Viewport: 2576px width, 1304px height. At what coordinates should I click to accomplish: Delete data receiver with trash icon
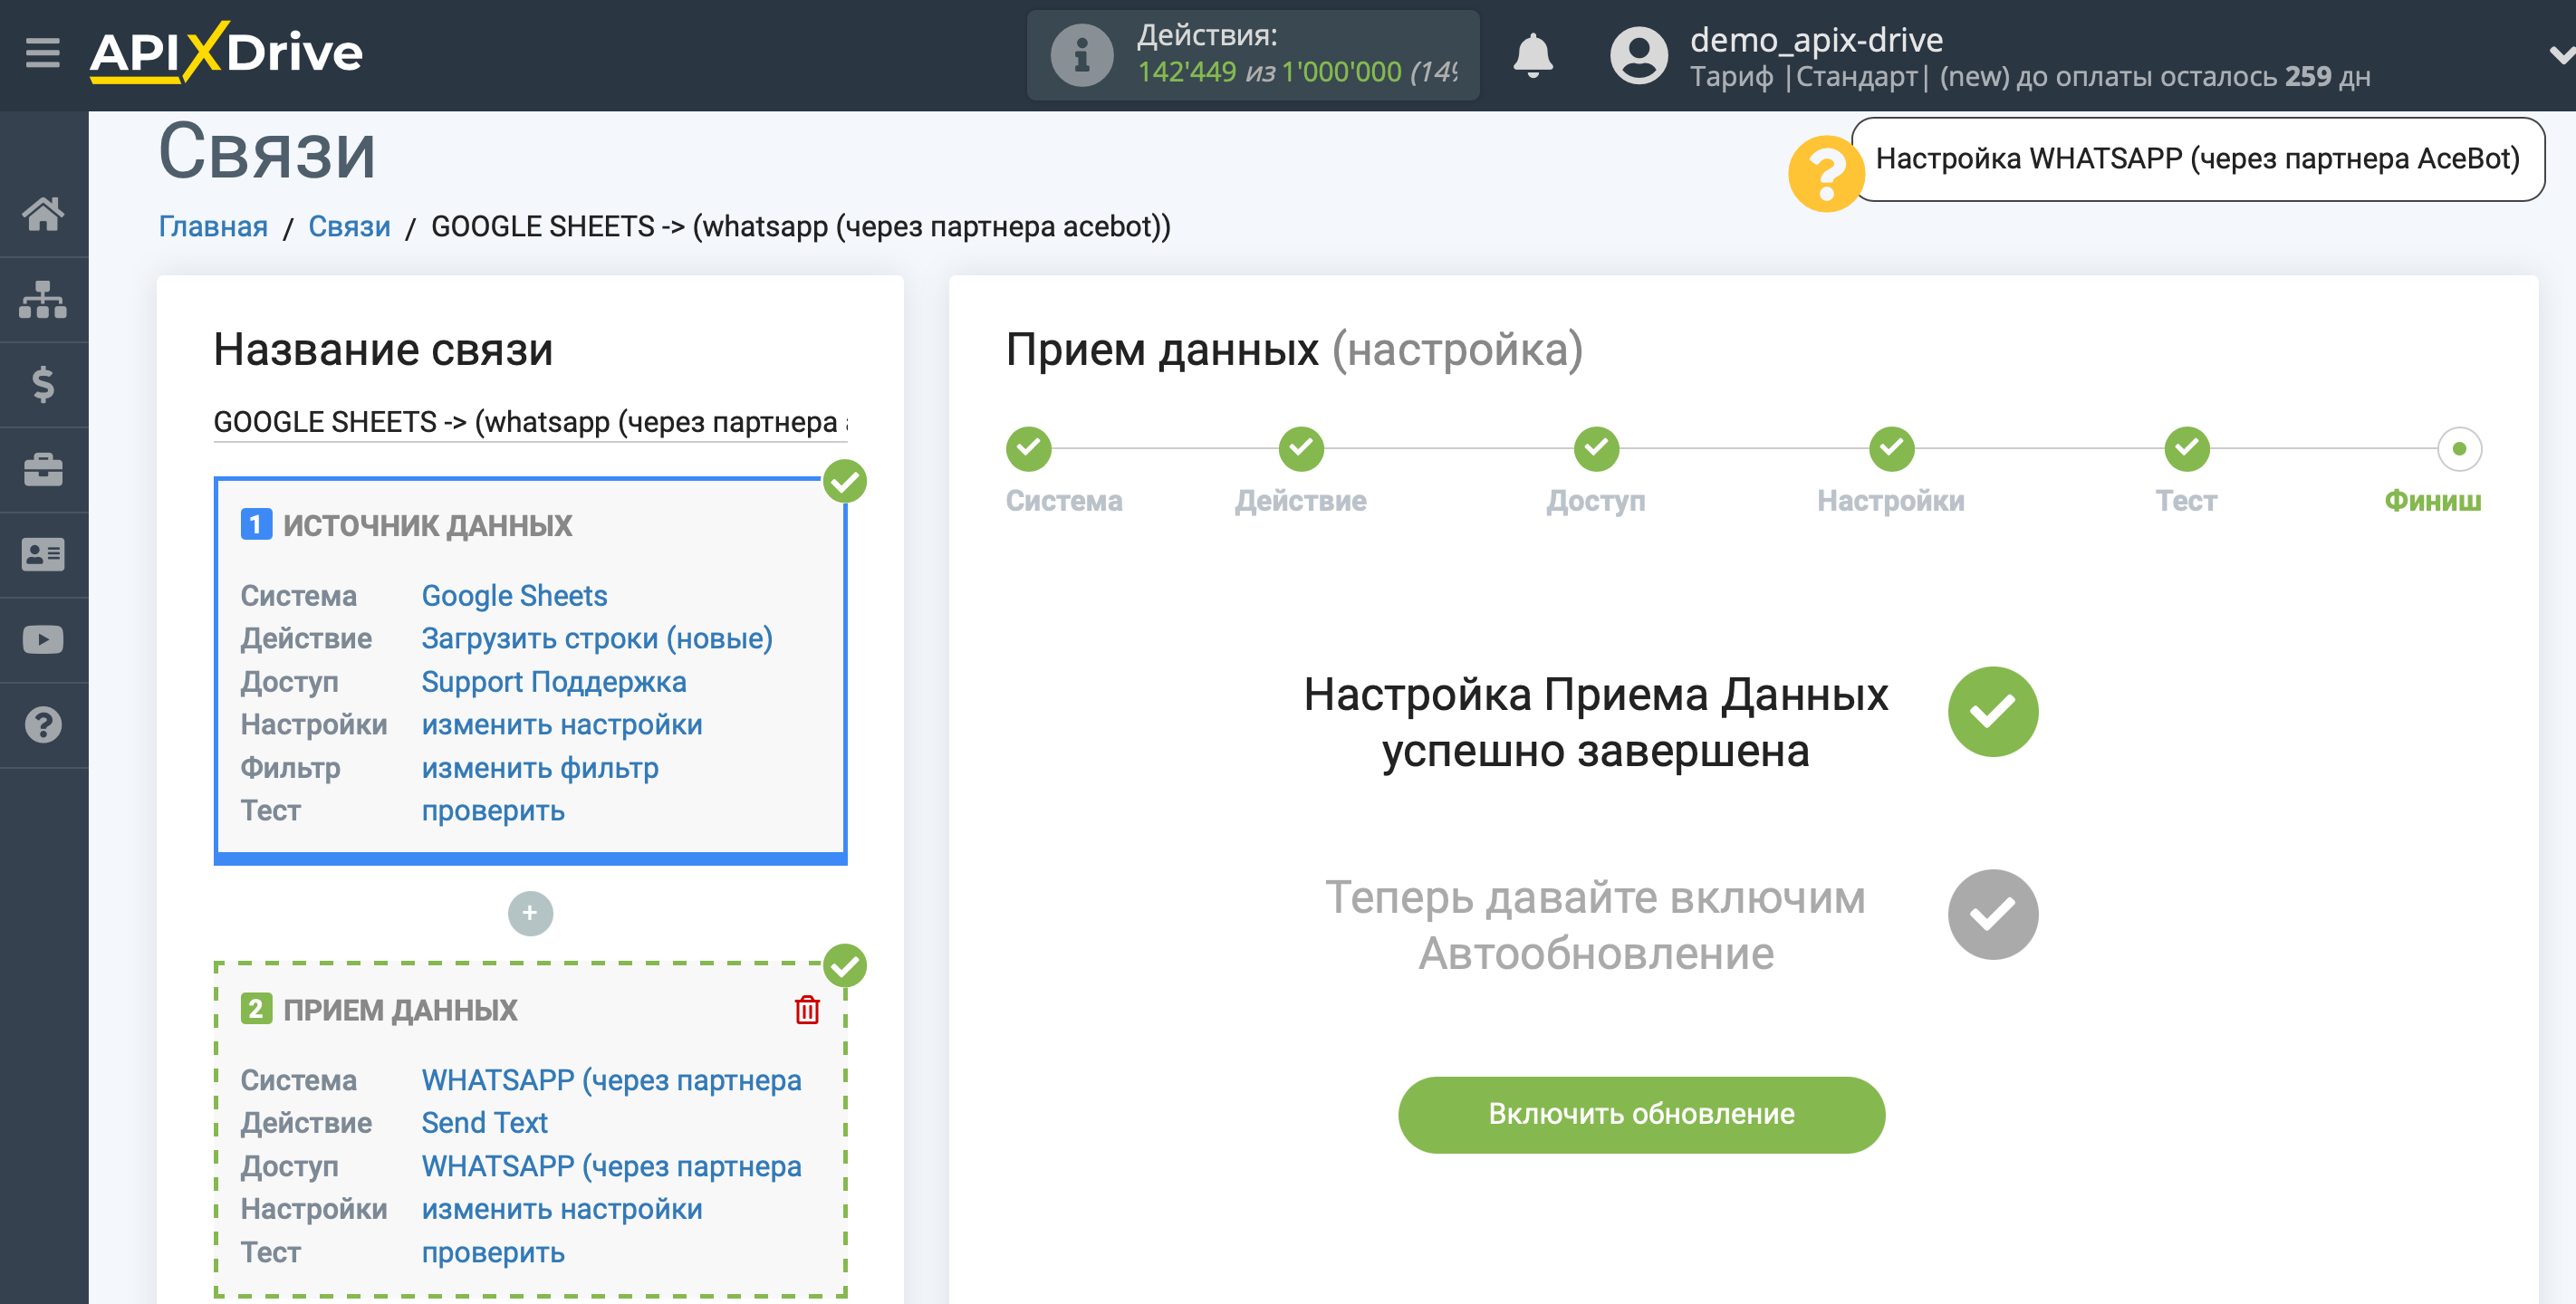click(x=807, y=1010)
